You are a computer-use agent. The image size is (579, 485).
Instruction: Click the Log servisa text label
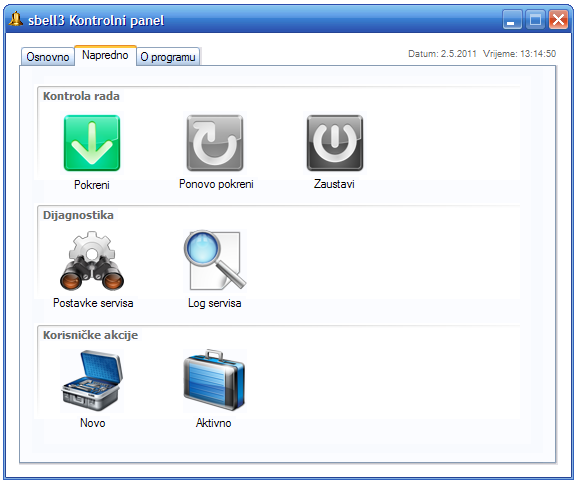[215, 303]
